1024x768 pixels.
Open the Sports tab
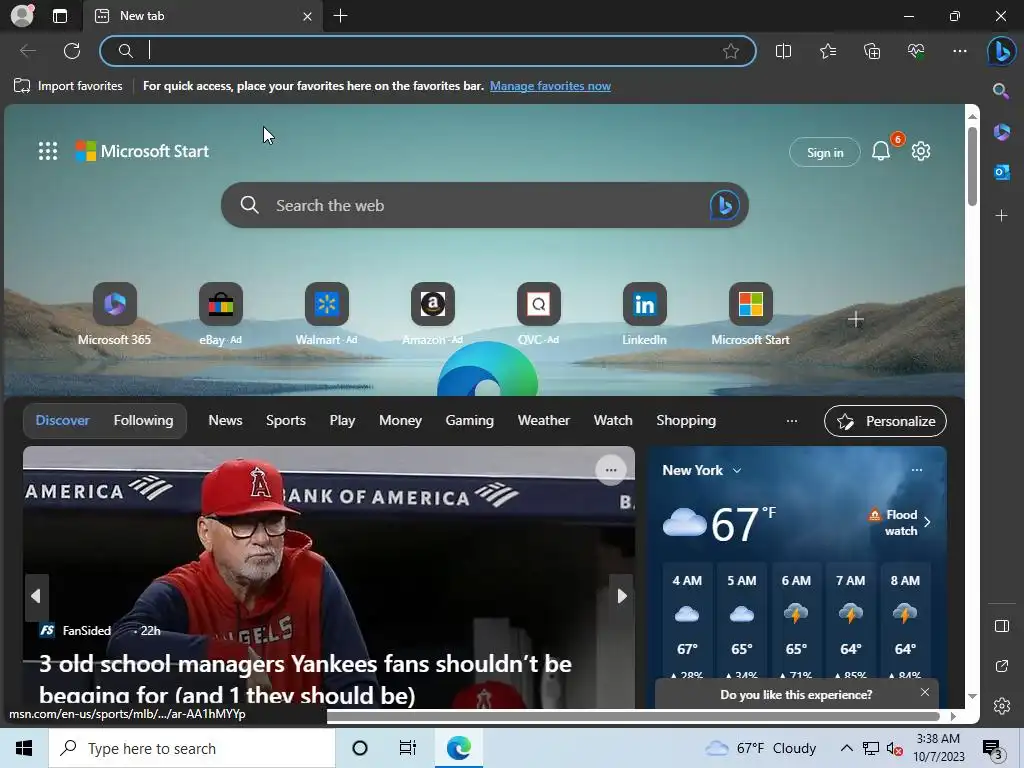coord(285,421)
